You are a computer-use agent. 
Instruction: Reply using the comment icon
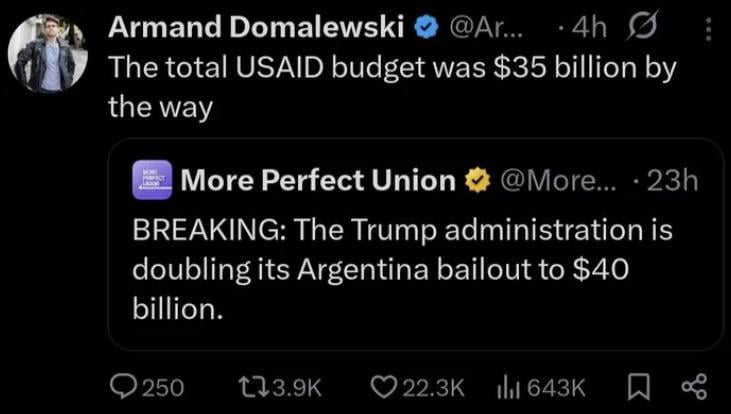click(x=128, y=386)
